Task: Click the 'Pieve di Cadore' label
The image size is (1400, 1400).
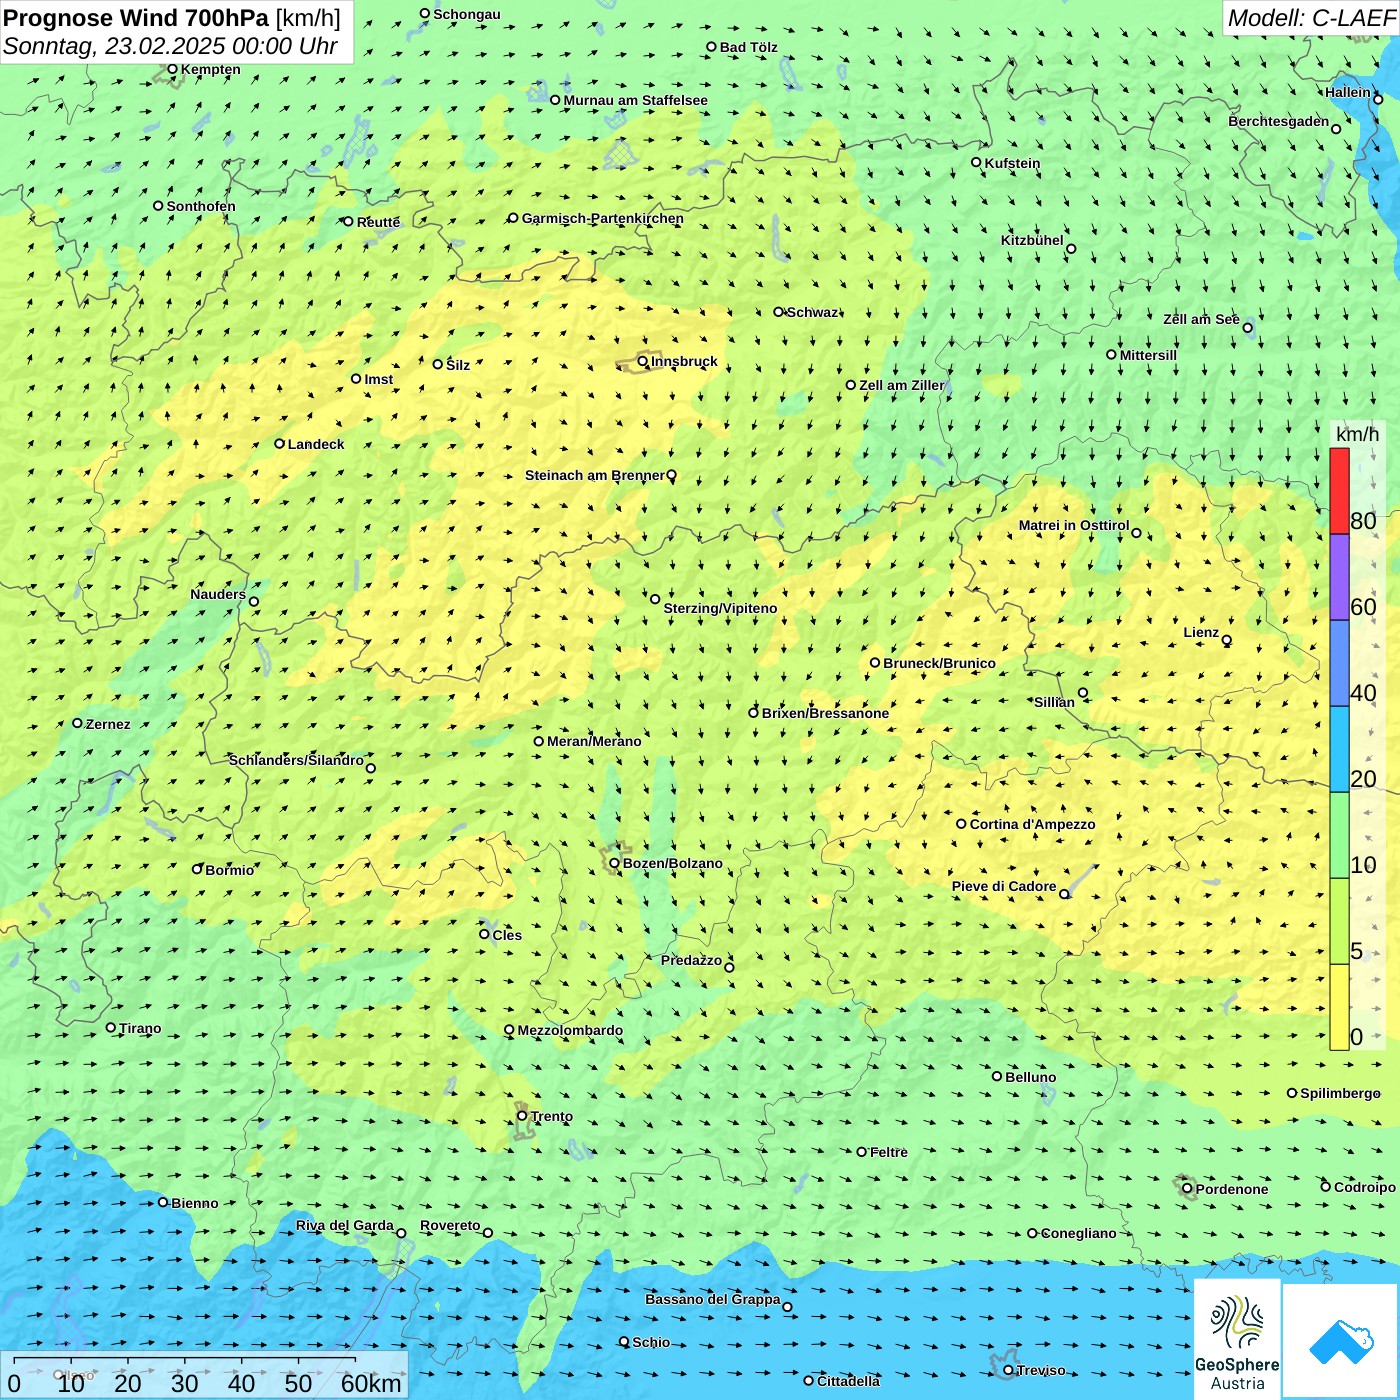Action: (1004, 886)
